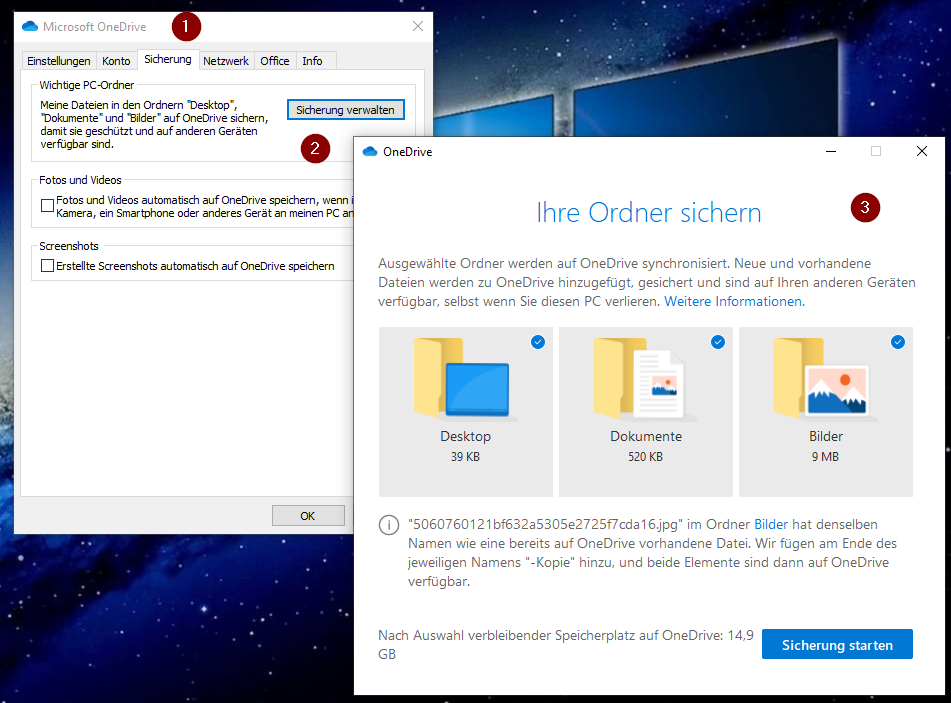Click the Microsoft OneDrive cloud icon in settings titlebar

click(30, 27)
